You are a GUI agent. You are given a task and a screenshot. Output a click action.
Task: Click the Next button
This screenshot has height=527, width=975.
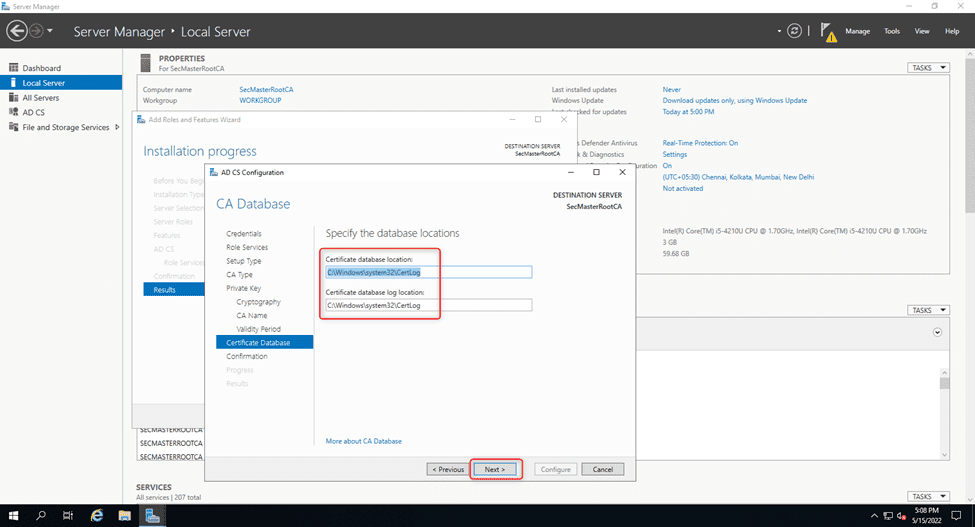pyautogui.click(x=495, y=469)
